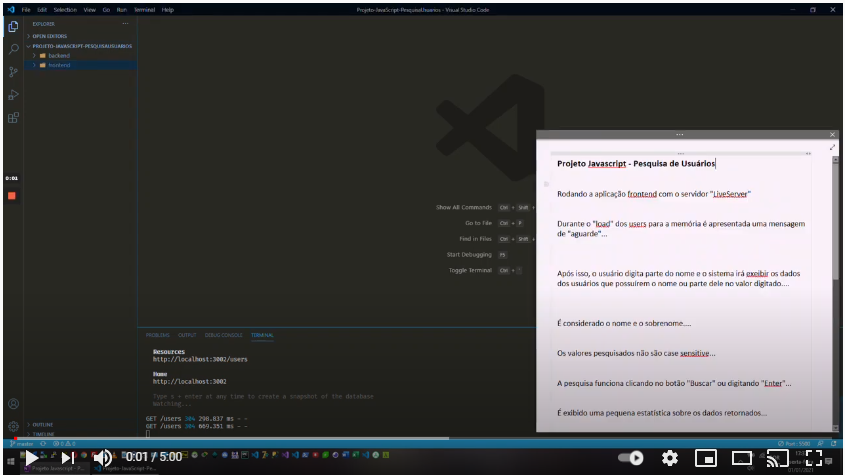
Task: Click 'Go to File' welcome shortcut text
Action: pyautogui.click(x=479, y=223)
